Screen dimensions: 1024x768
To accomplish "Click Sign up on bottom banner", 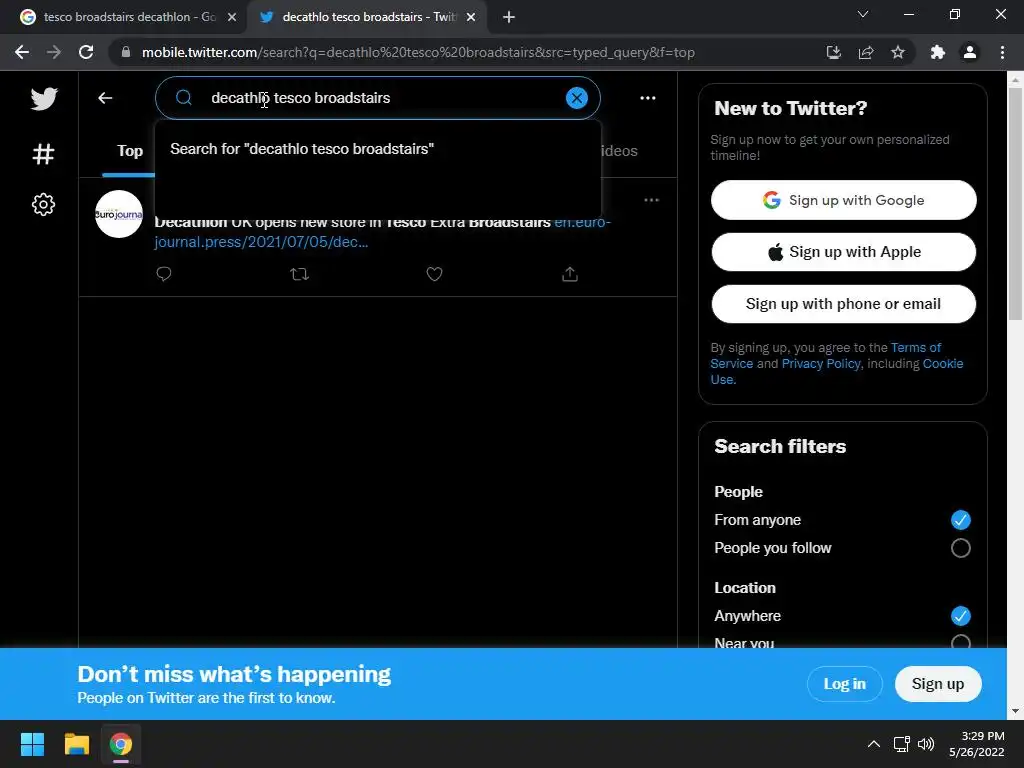I will (x=938, y=684).
